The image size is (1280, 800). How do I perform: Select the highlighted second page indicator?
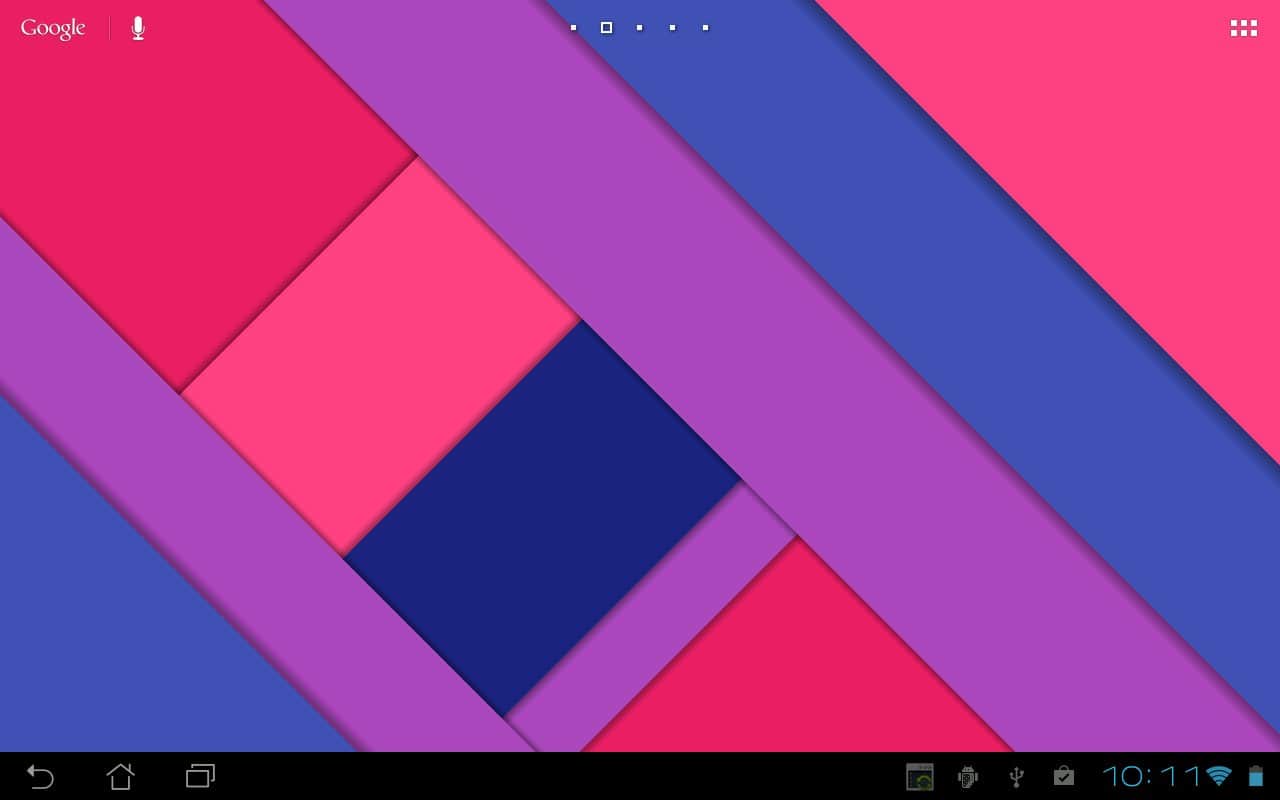point(606,28)
